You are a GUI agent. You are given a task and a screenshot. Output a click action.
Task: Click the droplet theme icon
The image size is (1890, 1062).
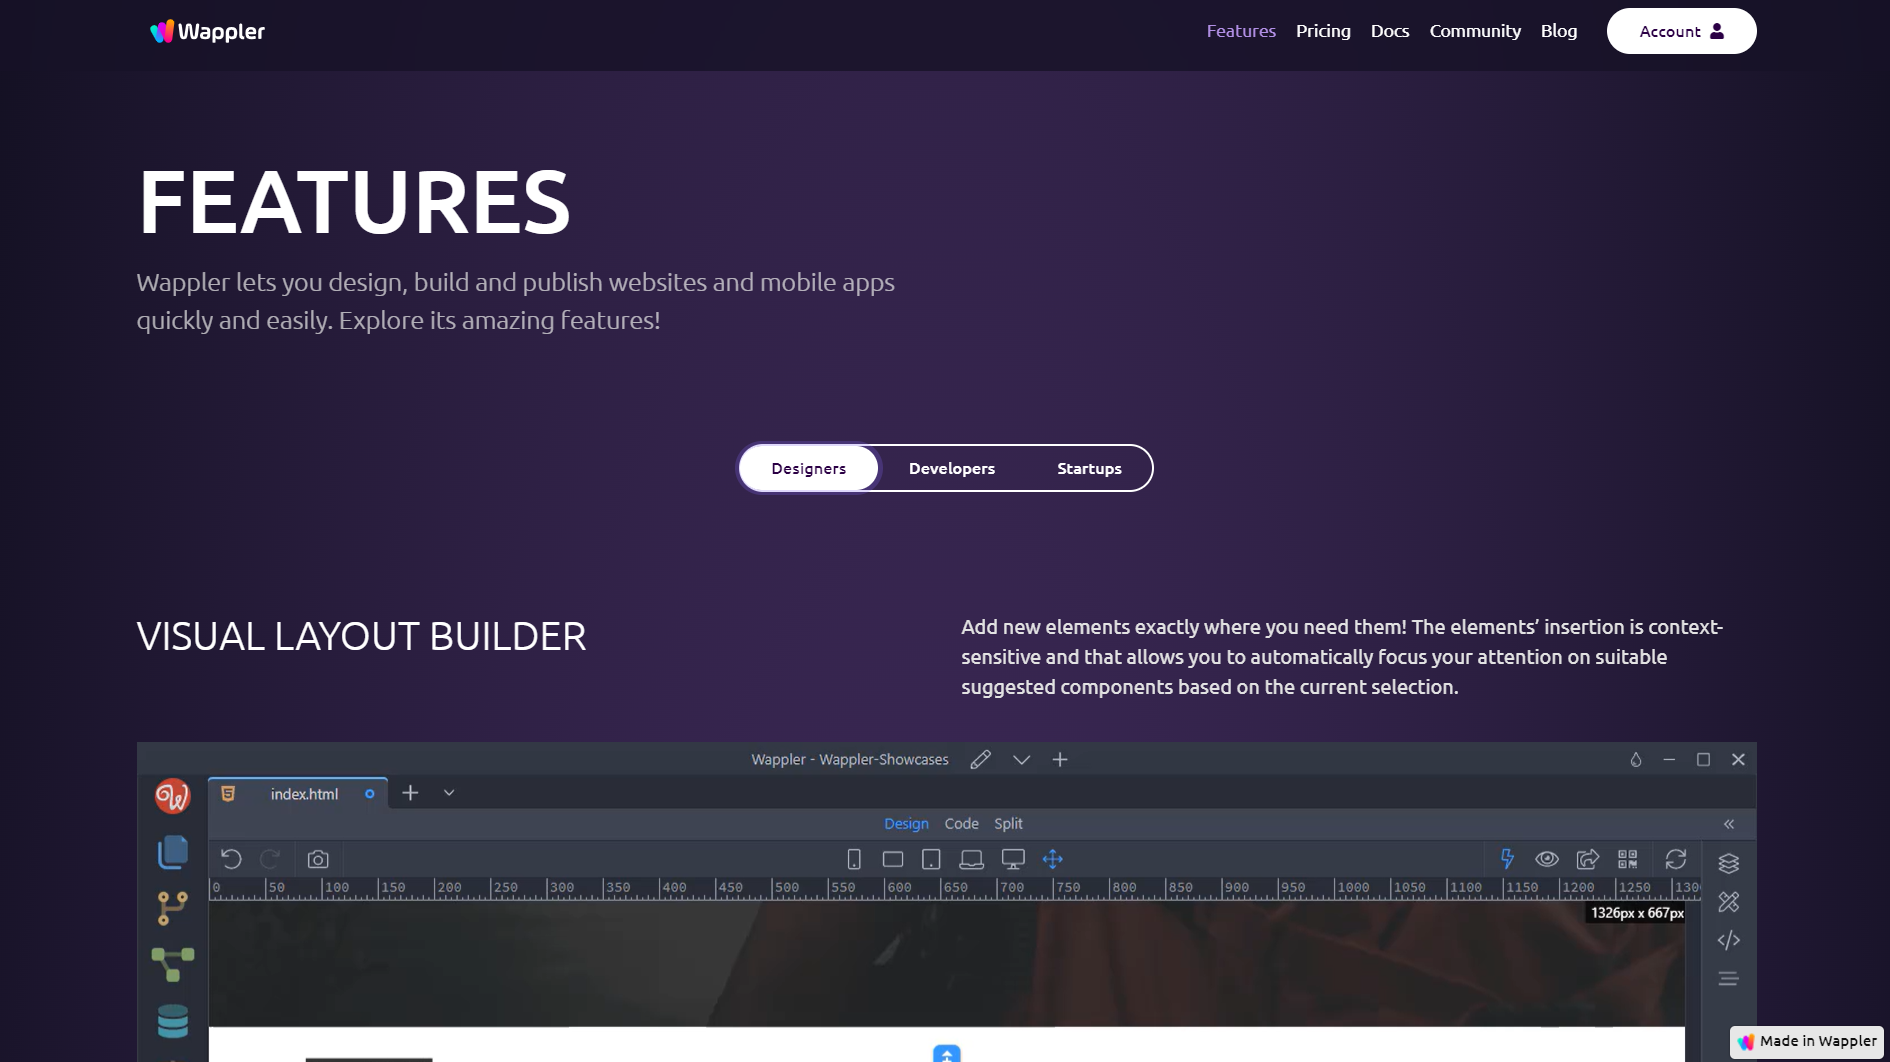point(1636,759)
